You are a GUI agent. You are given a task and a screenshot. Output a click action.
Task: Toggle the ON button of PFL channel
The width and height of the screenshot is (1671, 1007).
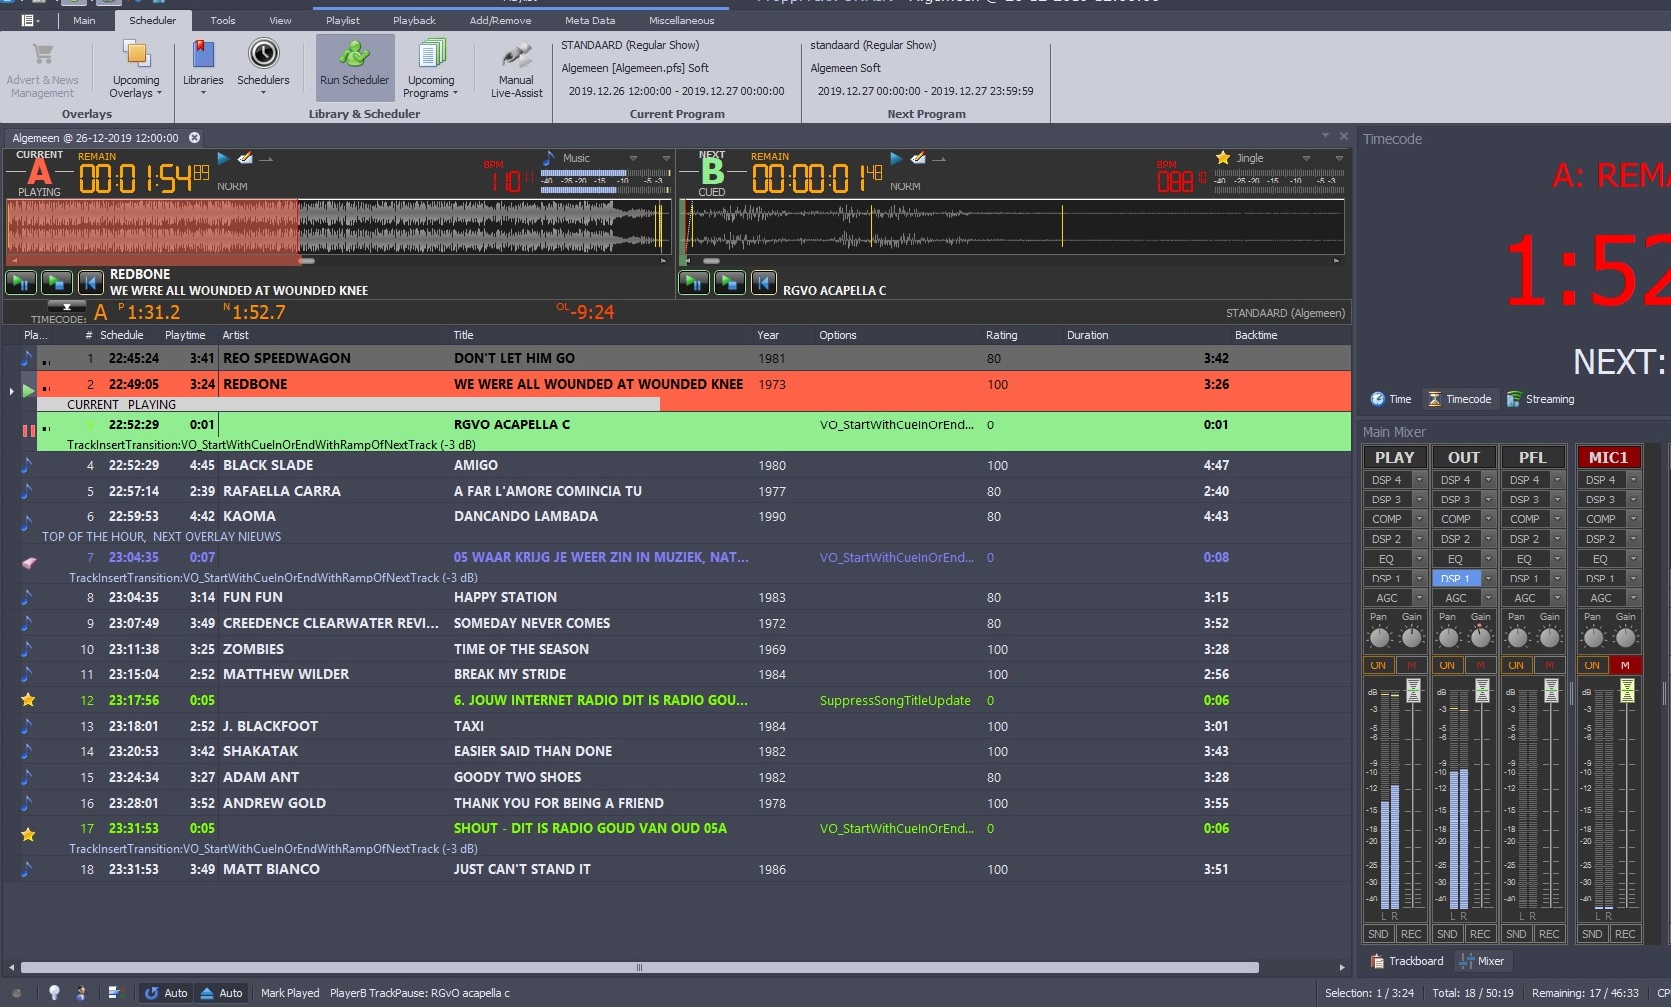point(1516,665)
